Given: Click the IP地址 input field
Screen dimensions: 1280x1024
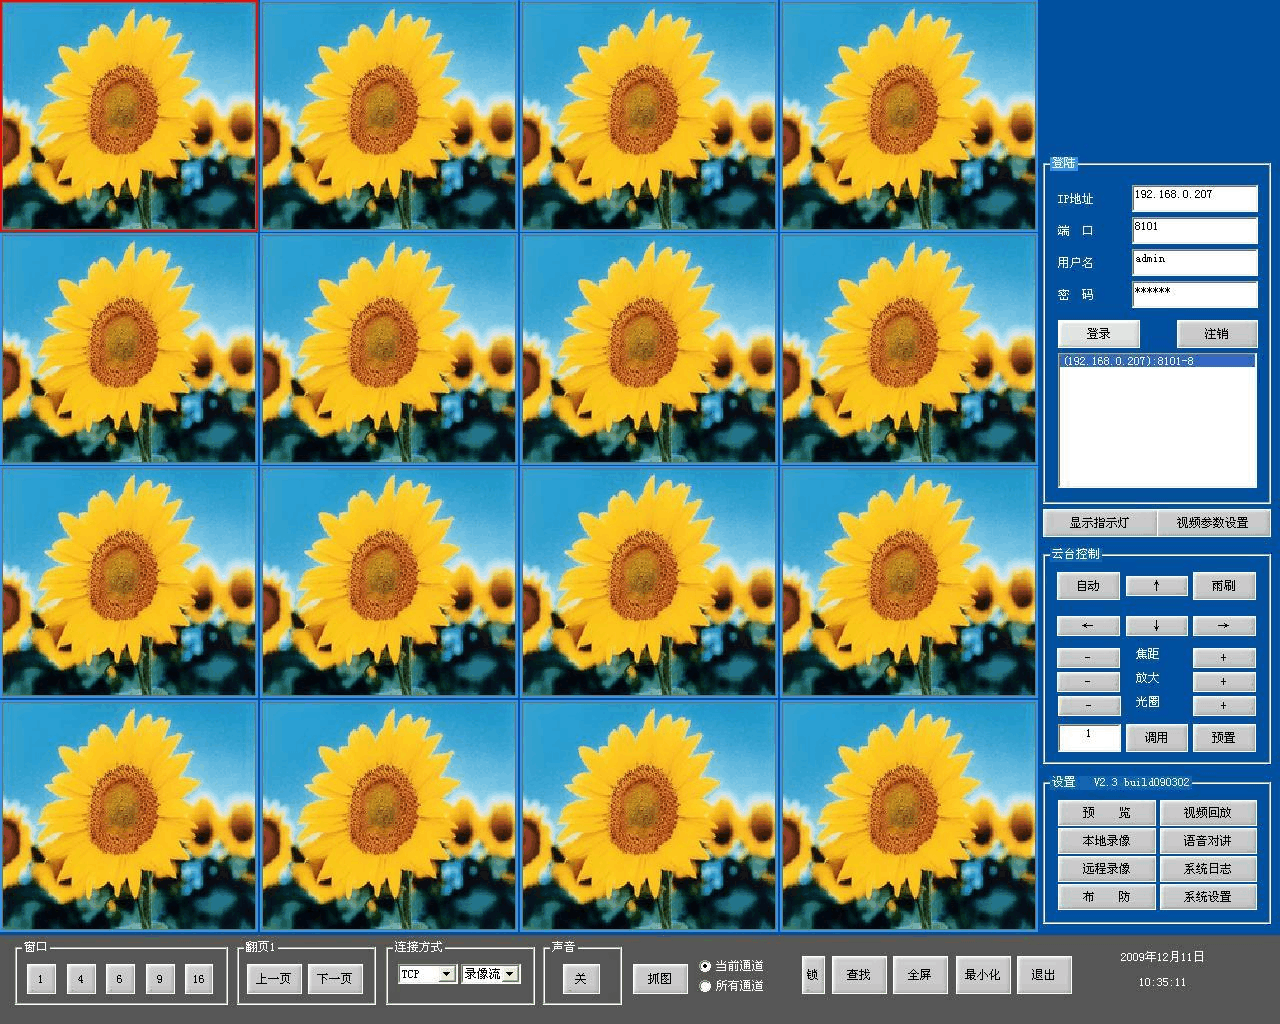Looking at the screenshot, I should click(1194, 198).
